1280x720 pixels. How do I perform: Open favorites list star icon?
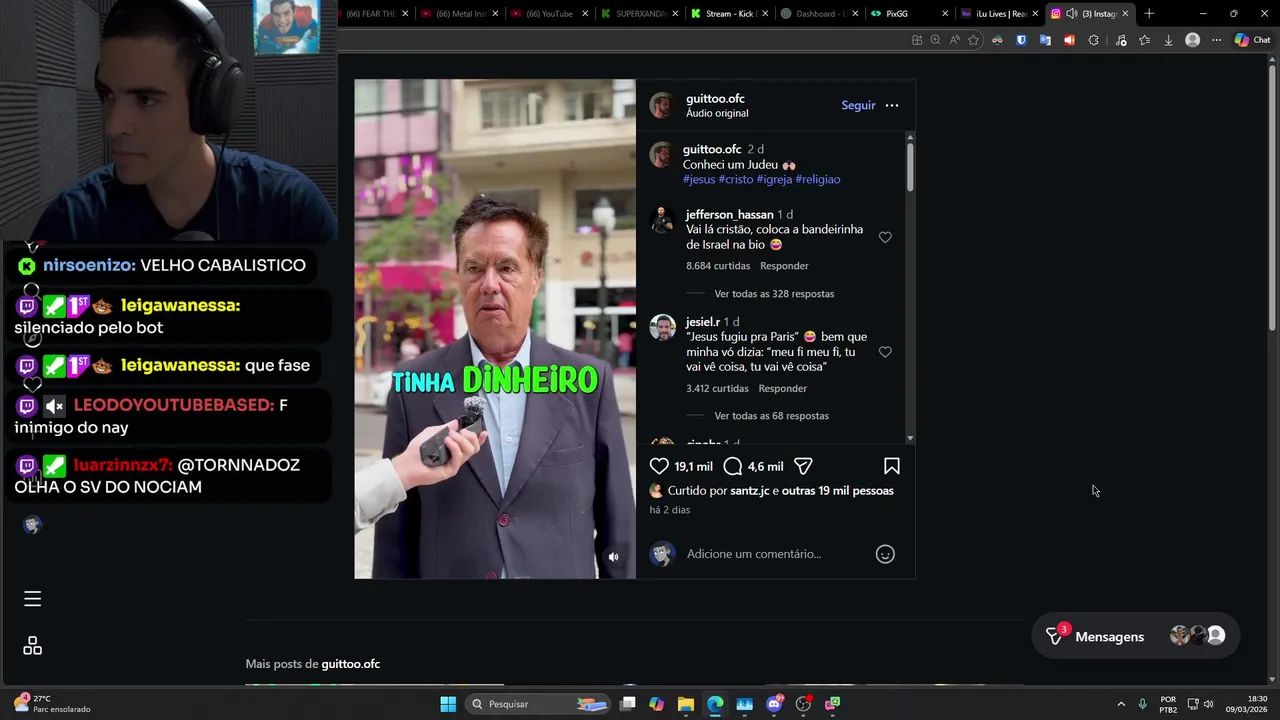click(1144, 40)
